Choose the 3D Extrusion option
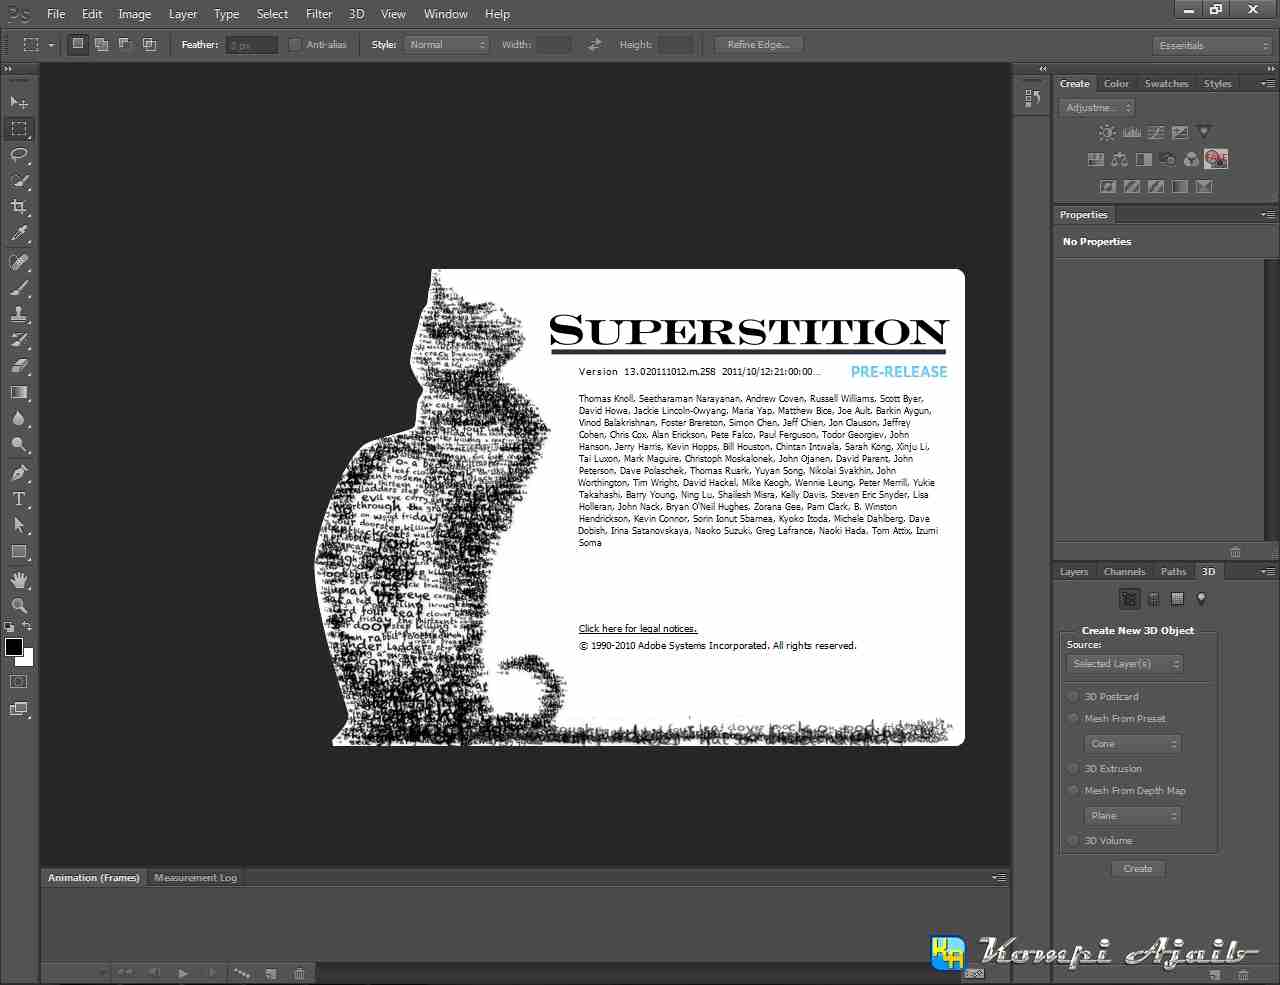1280x985 pixels. [x=1073, y=768]
